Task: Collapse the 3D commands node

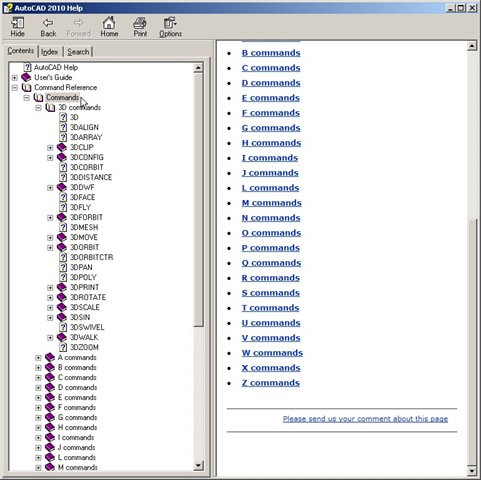Action: tap(38, 108)
